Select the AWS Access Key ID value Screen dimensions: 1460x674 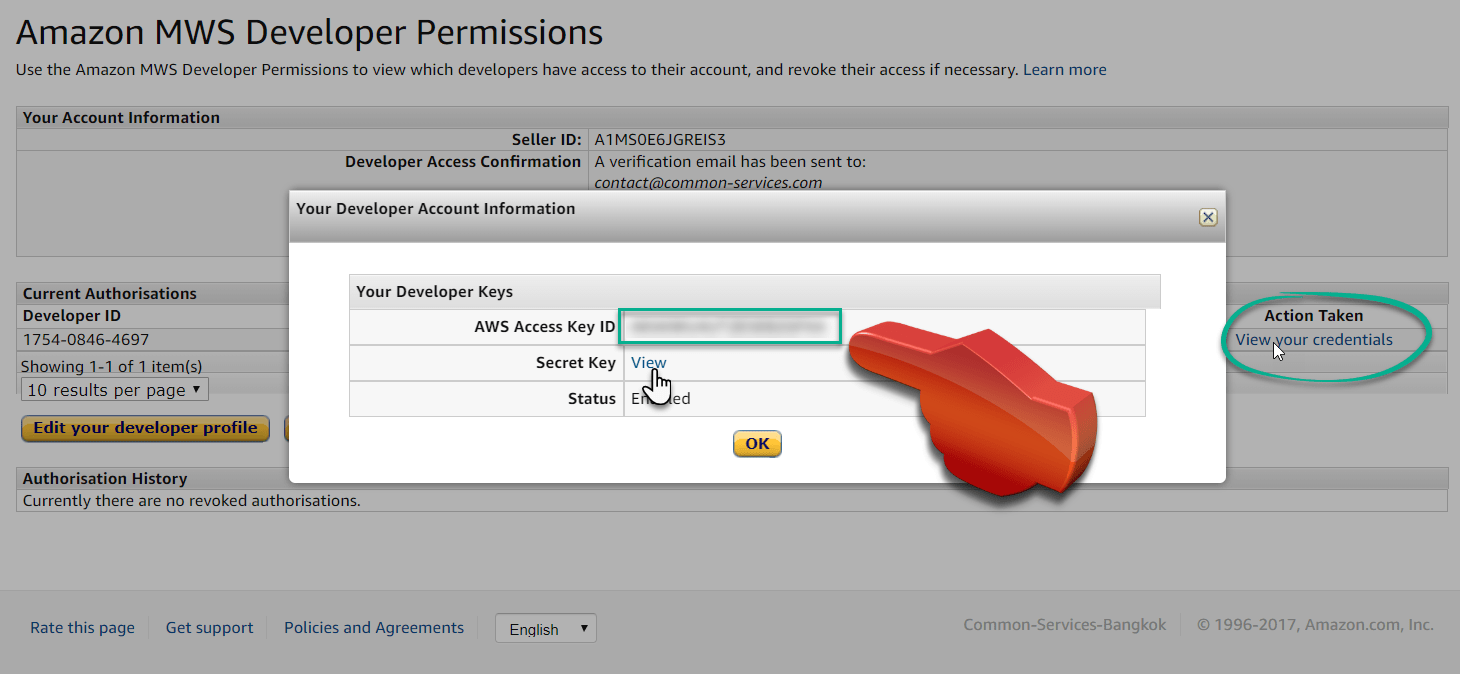pyautogui.click(x=730, y=326)
